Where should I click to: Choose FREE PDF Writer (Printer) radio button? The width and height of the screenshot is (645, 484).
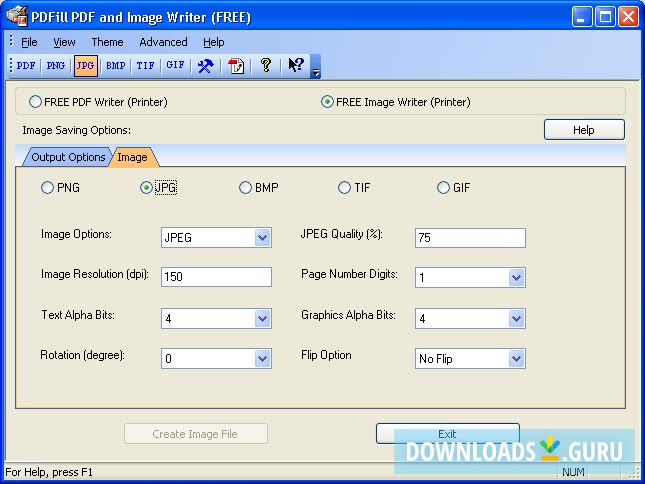35,102
